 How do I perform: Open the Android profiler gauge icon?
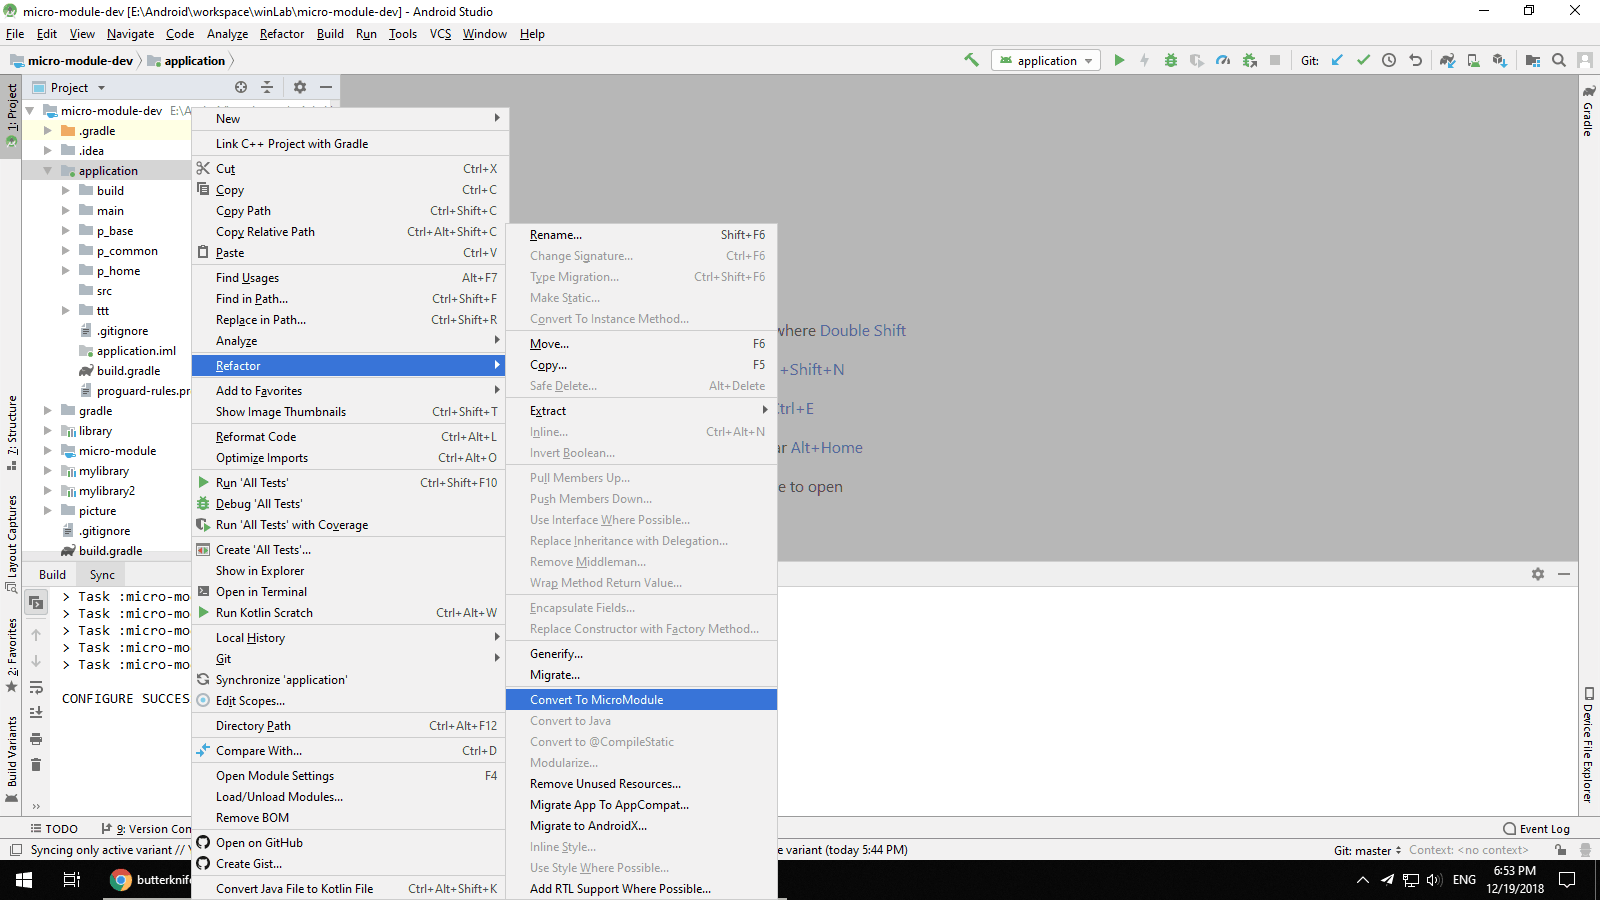(x=1223, y=60)
